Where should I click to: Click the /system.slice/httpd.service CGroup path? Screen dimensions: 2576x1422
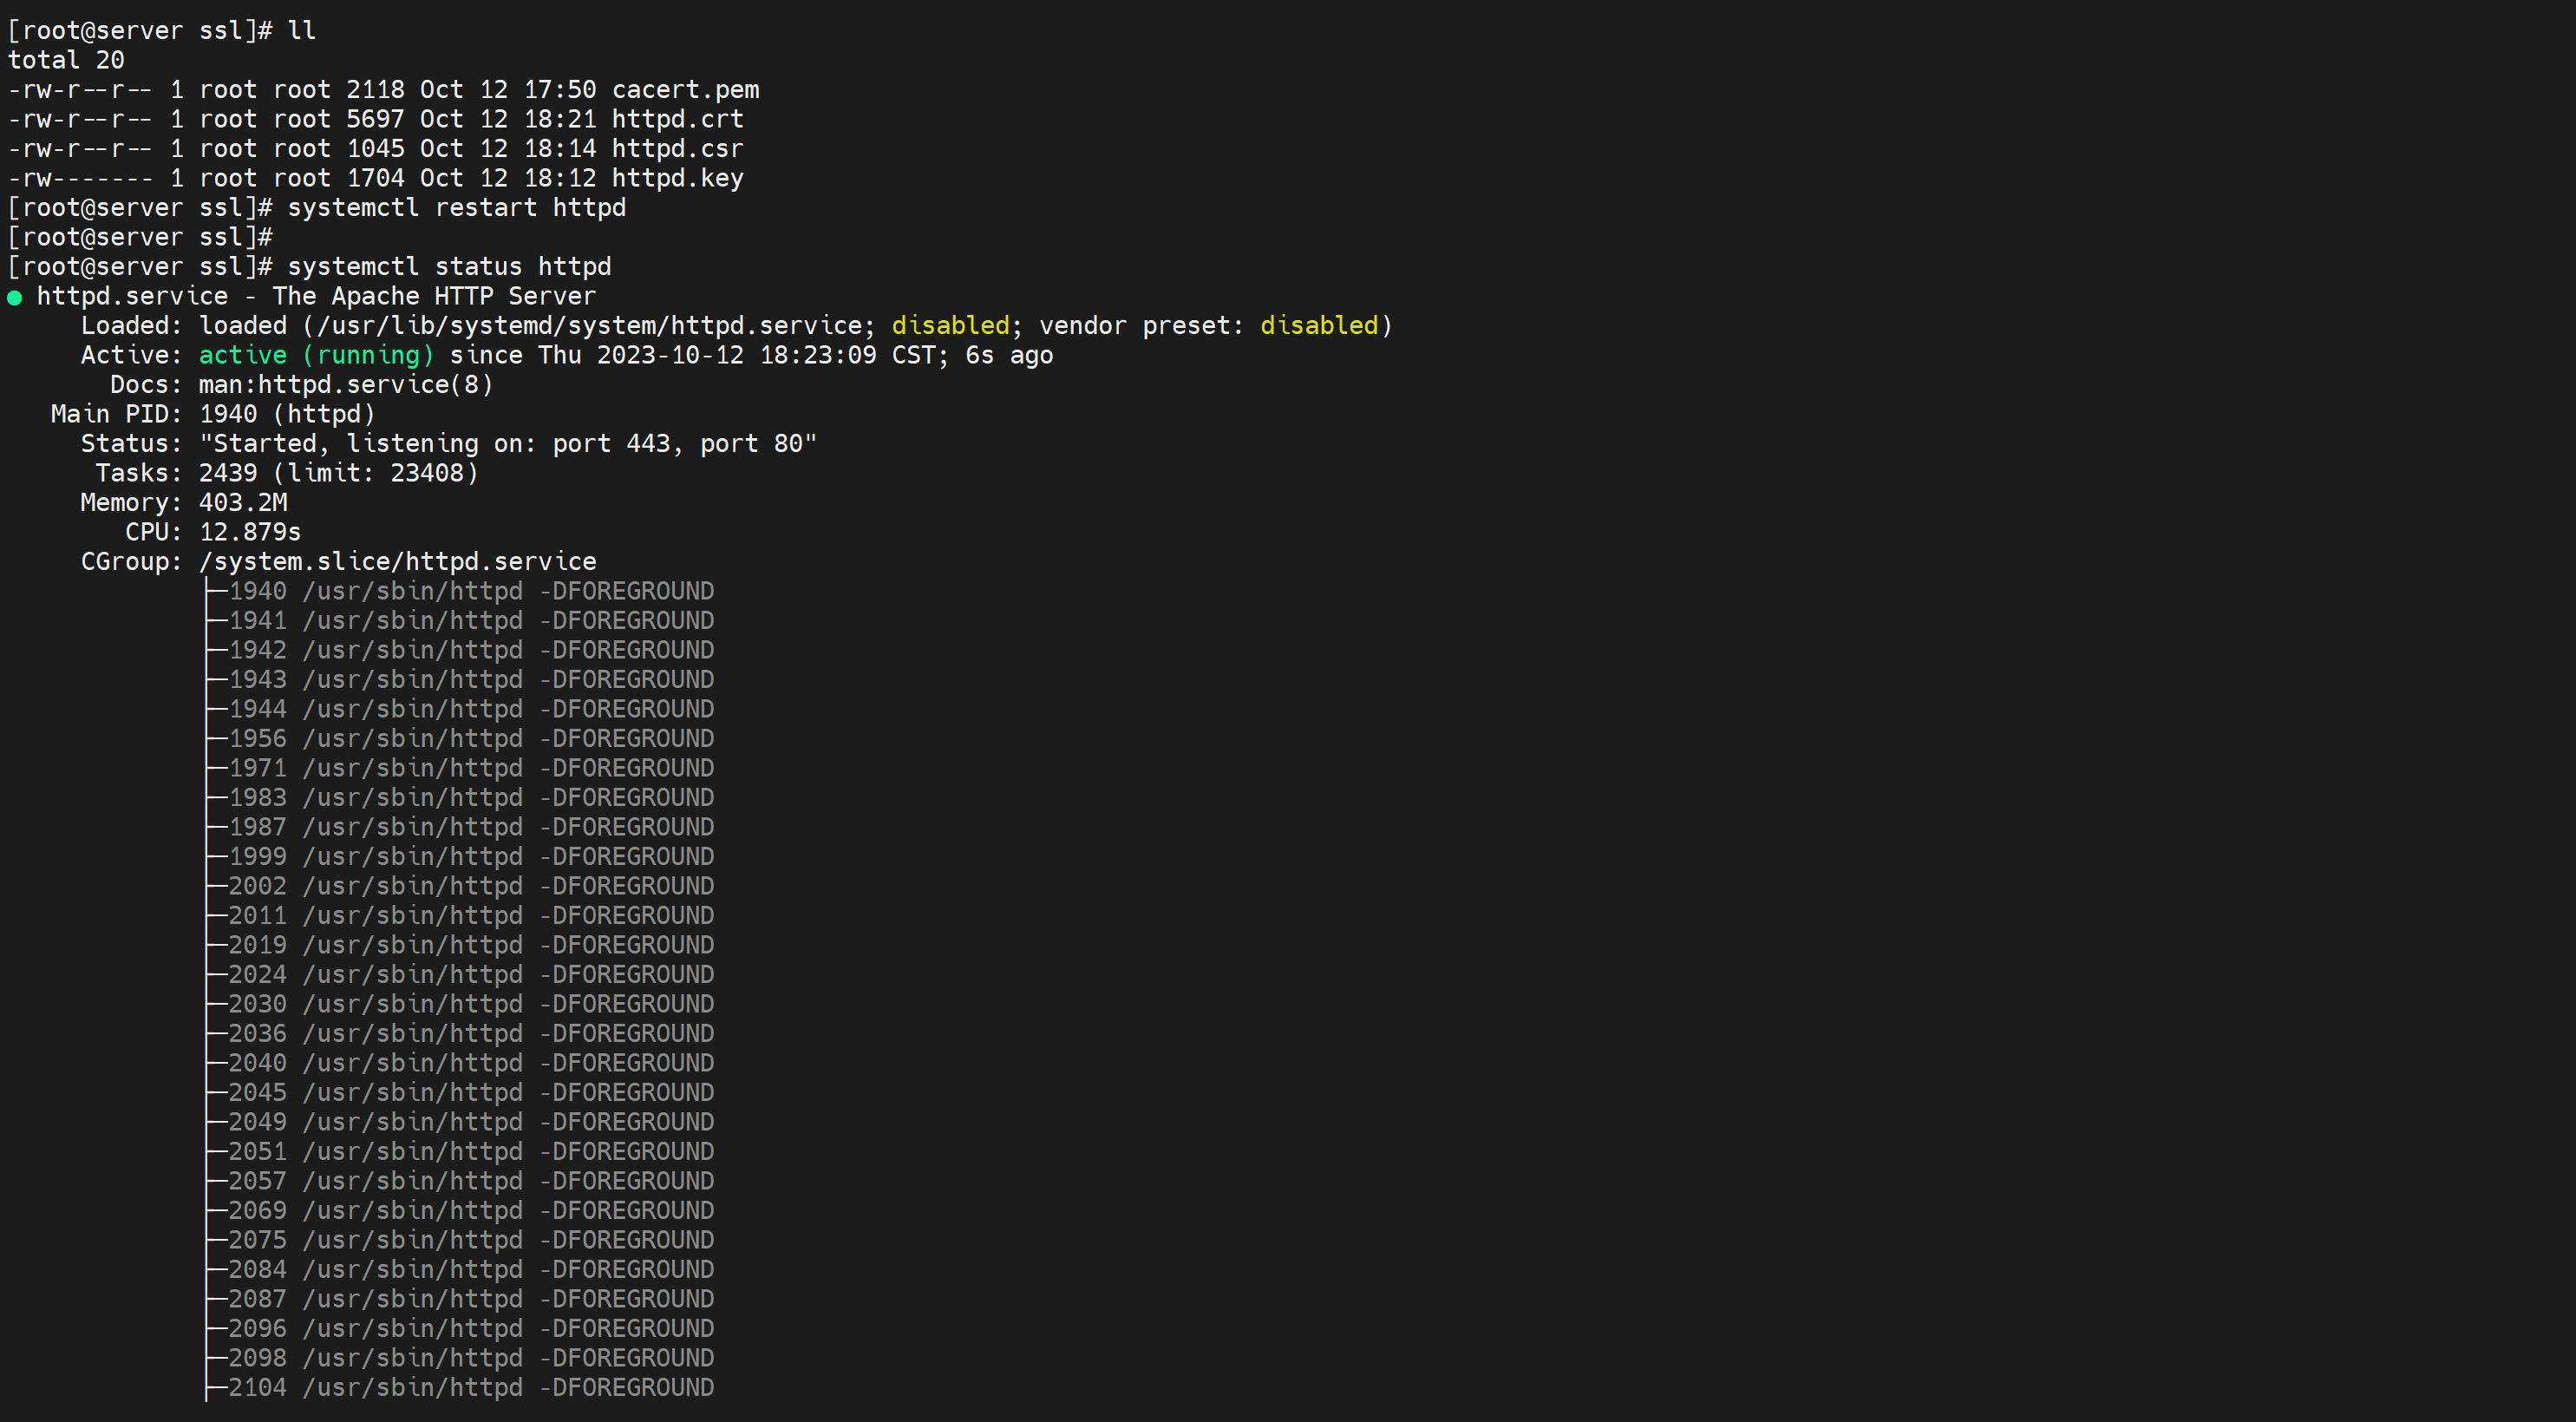click(397, 562)
